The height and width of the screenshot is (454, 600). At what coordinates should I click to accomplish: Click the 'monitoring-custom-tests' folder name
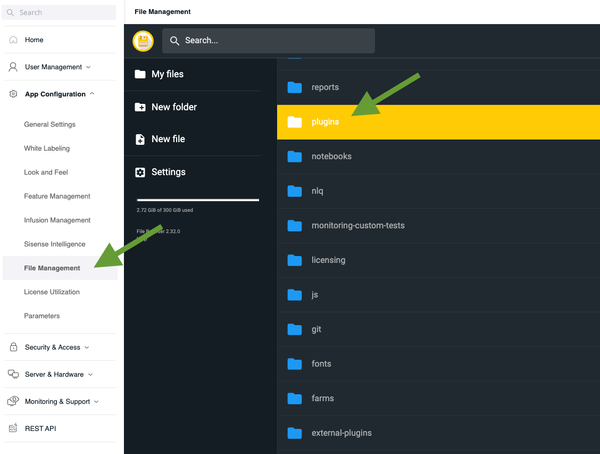358,225
